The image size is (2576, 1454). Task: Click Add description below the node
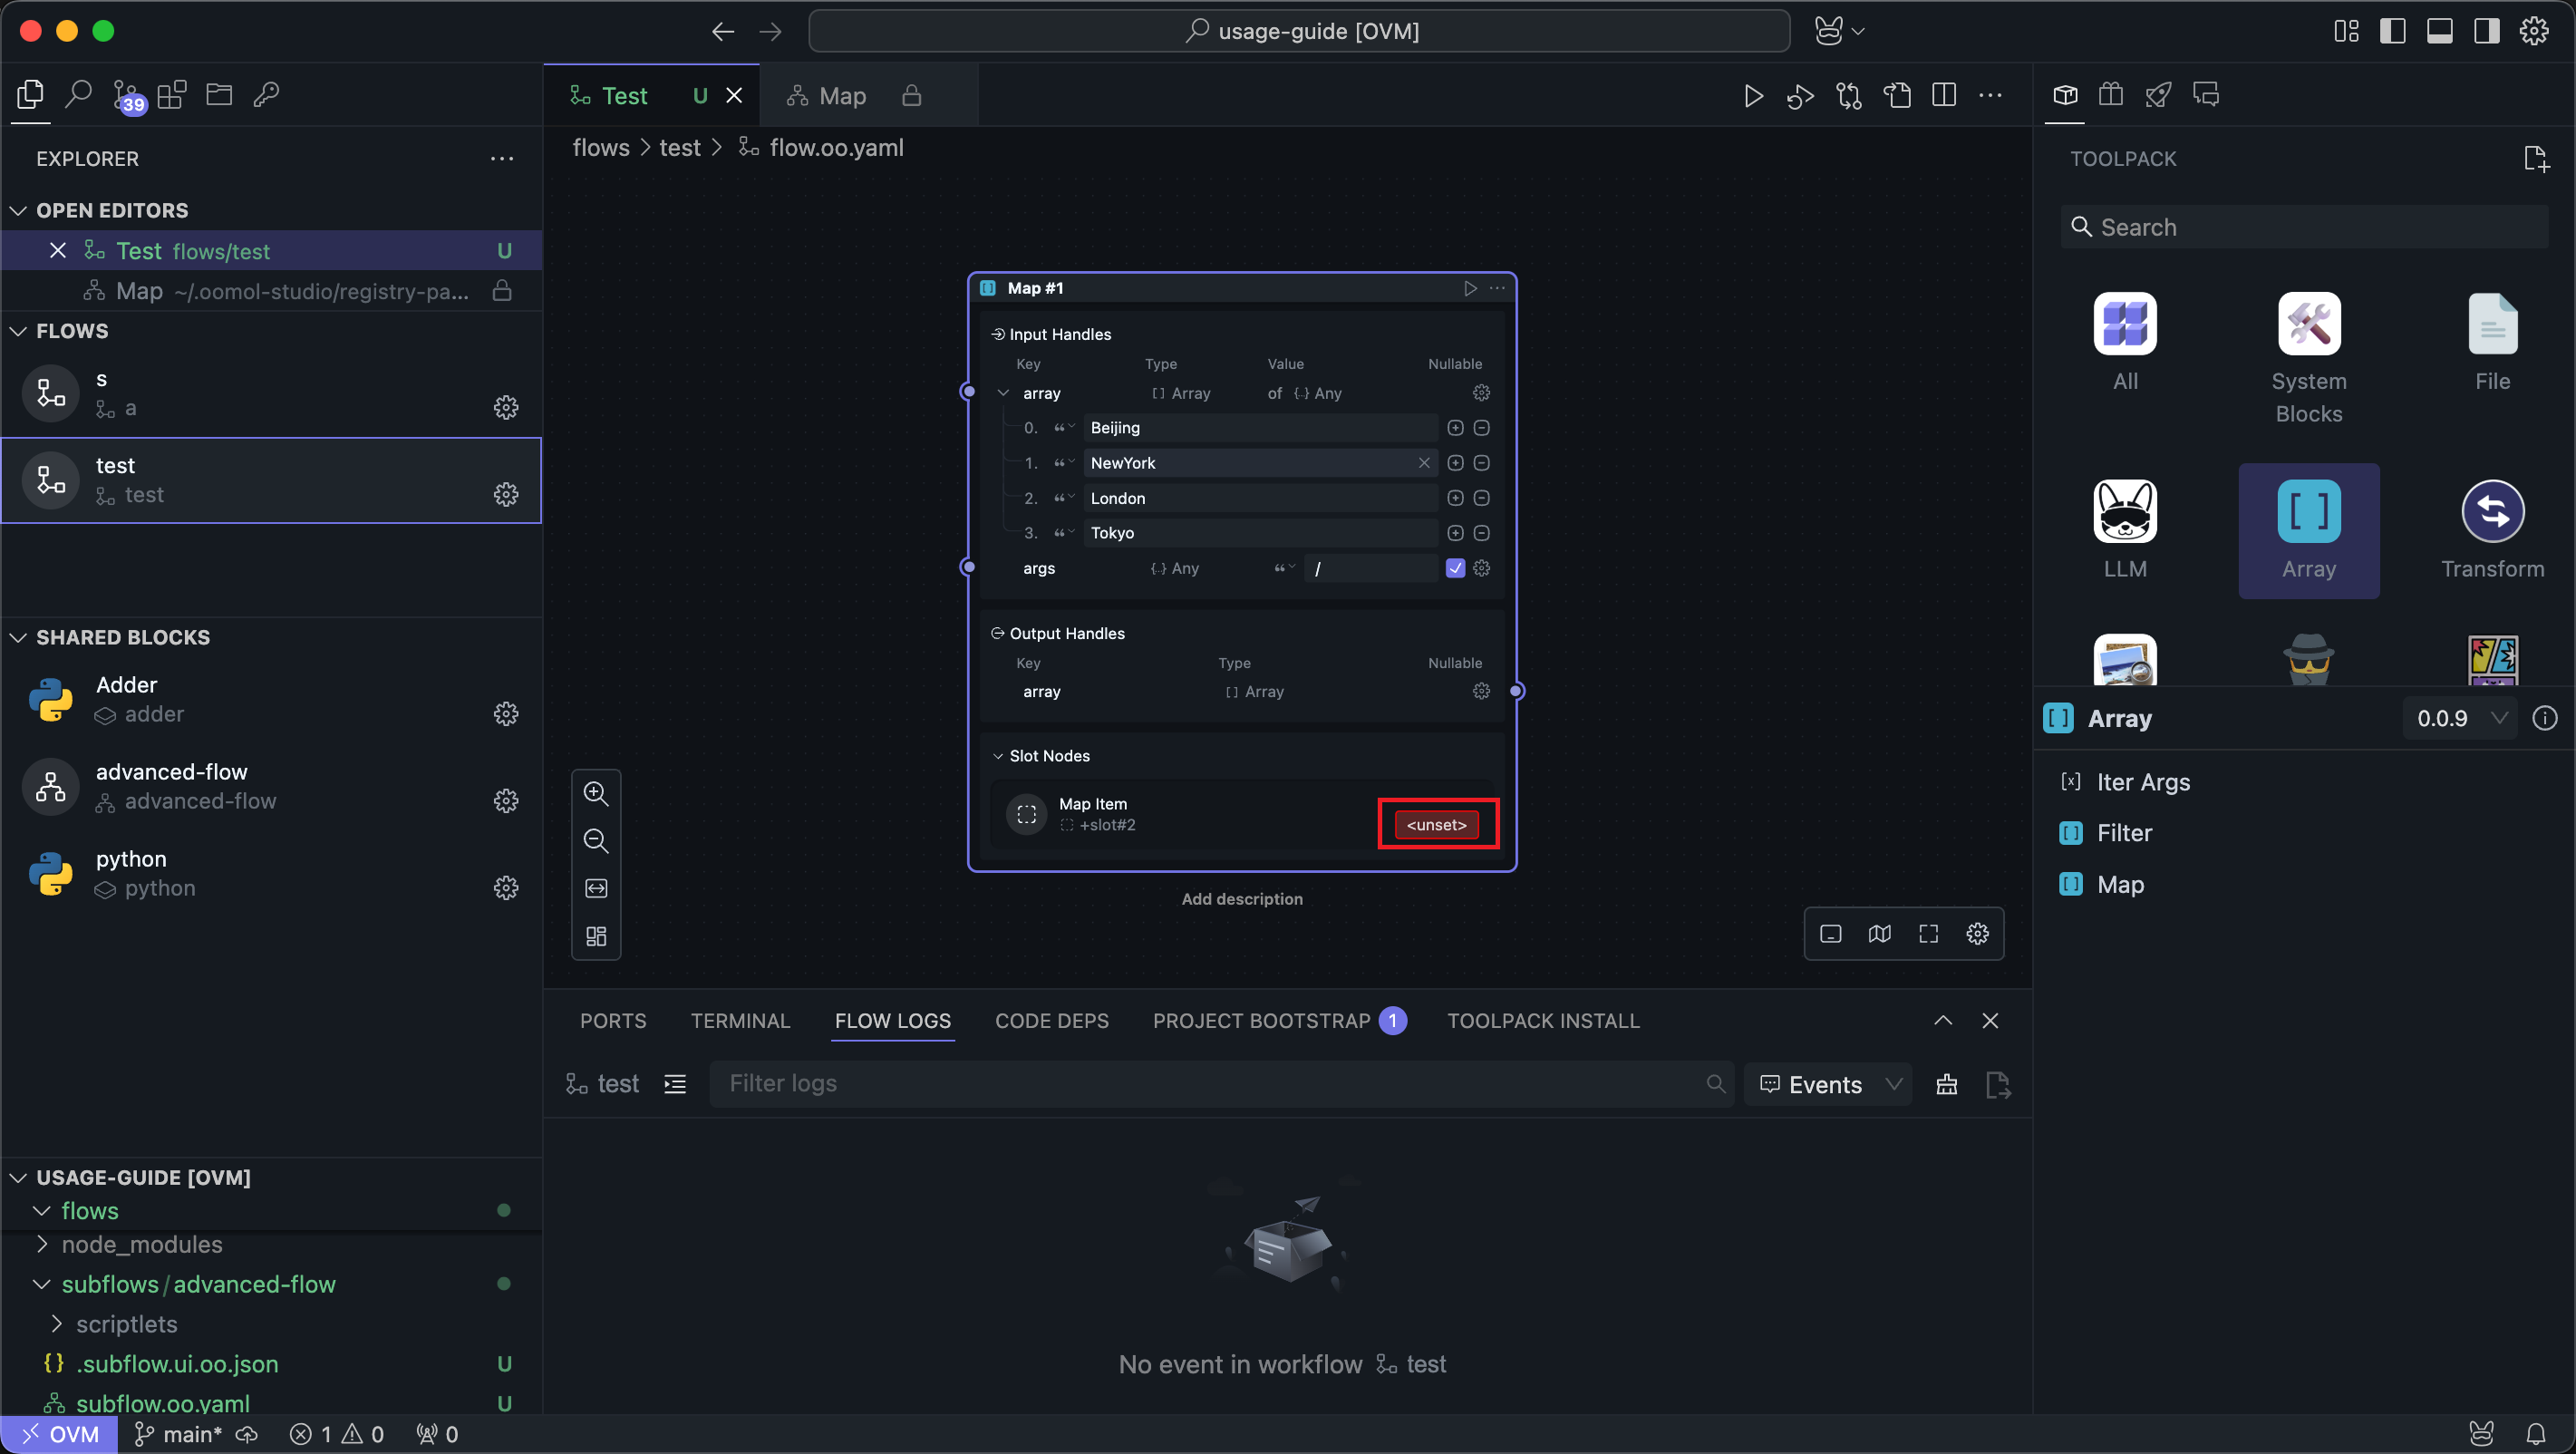pyautogui.click(x=1241, y=899)
